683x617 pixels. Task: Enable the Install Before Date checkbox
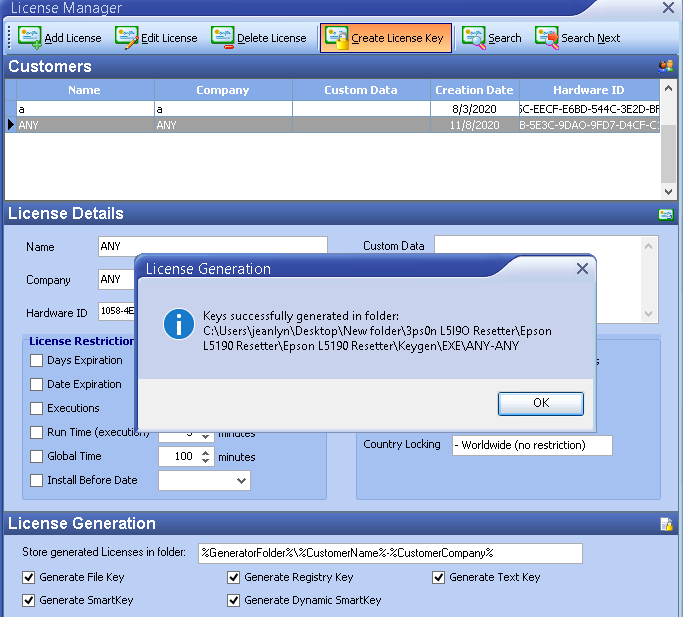(x=37, y=480)
